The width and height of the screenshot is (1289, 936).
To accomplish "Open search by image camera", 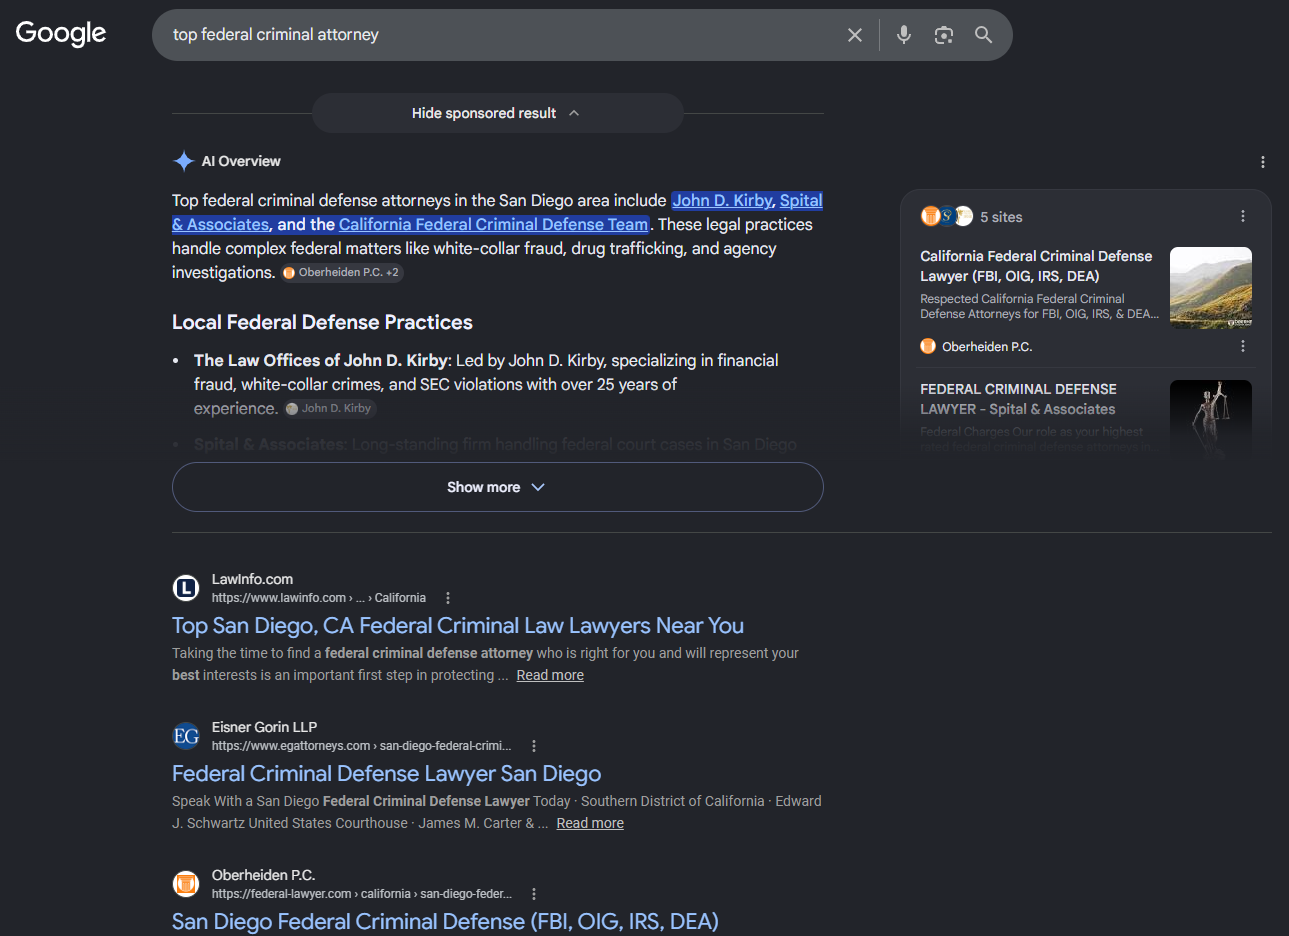I will click(x=944, y=35).
